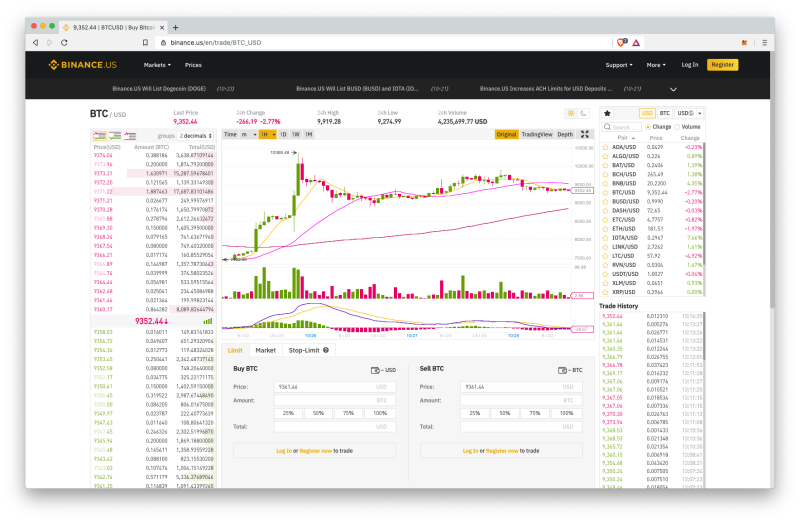Favorite the XRP/USD pair star
This screenshot has height=522, width=800.
point(606,292)
